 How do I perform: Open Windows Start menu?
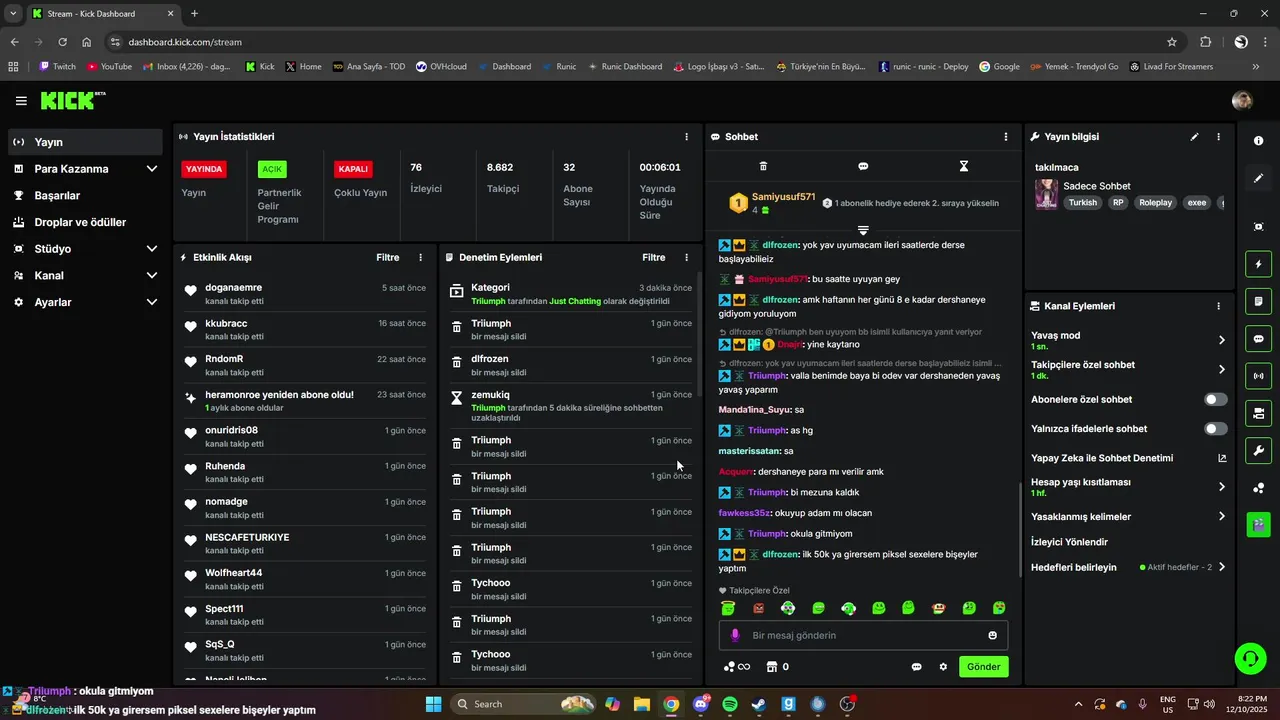[x=433, y=704]
